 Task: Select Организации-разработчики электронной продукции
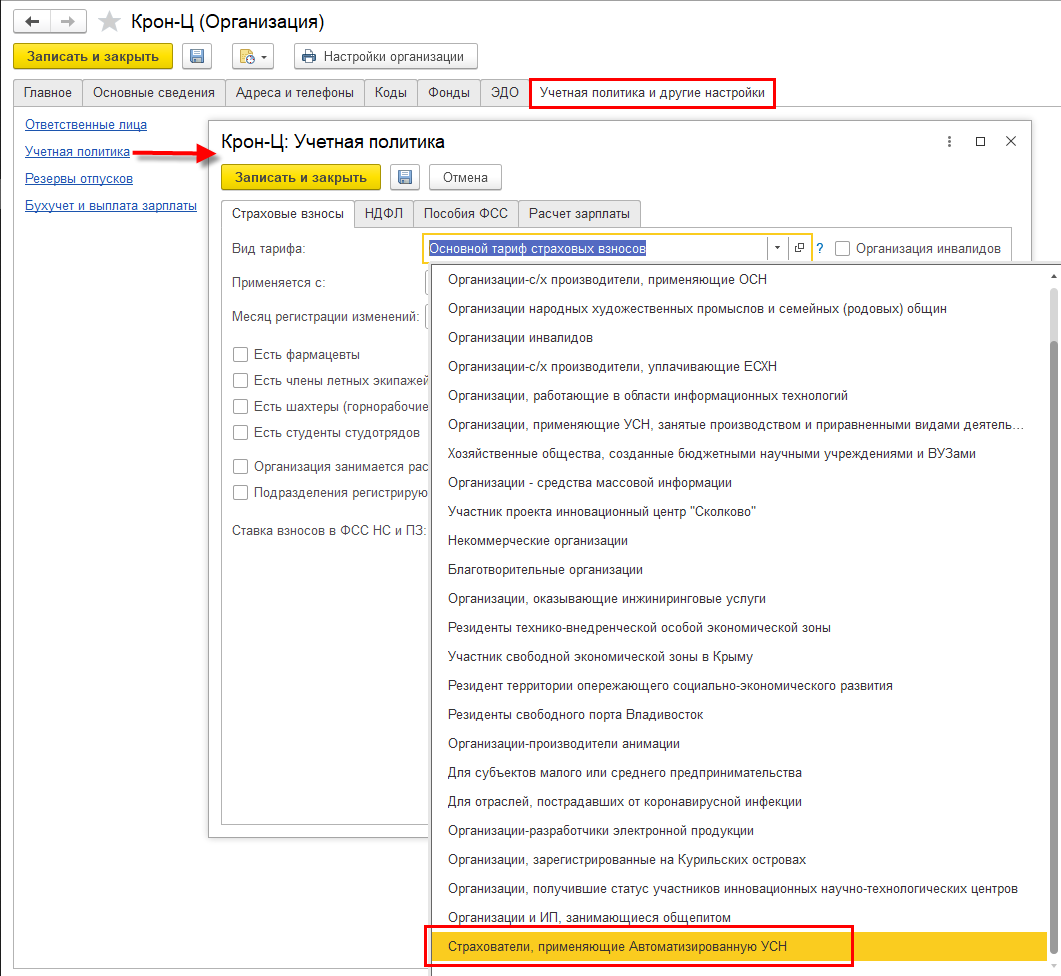pos(740,831)
